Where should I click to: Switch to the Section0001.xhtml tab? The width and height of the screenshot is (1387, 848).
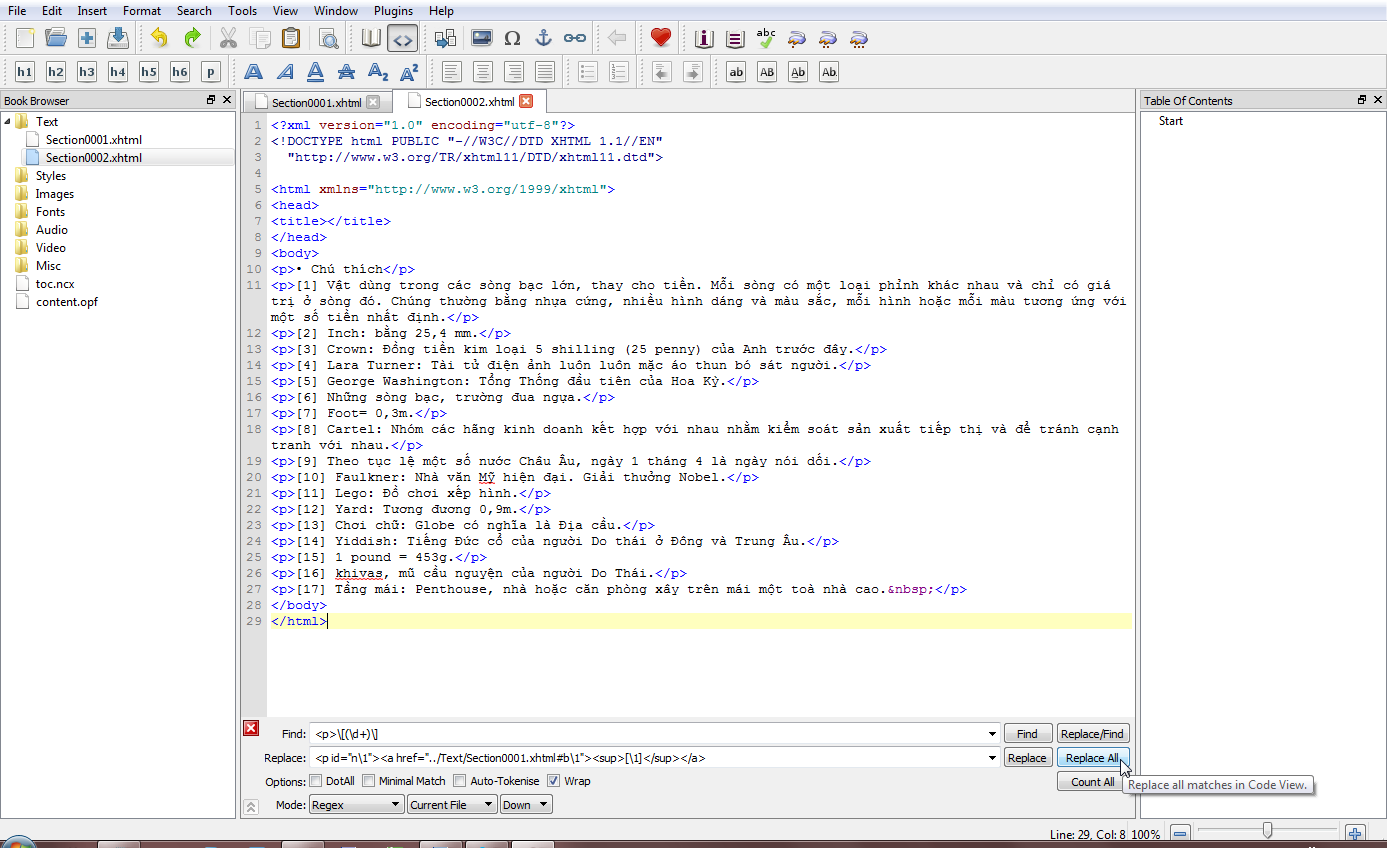click(316, 102)
